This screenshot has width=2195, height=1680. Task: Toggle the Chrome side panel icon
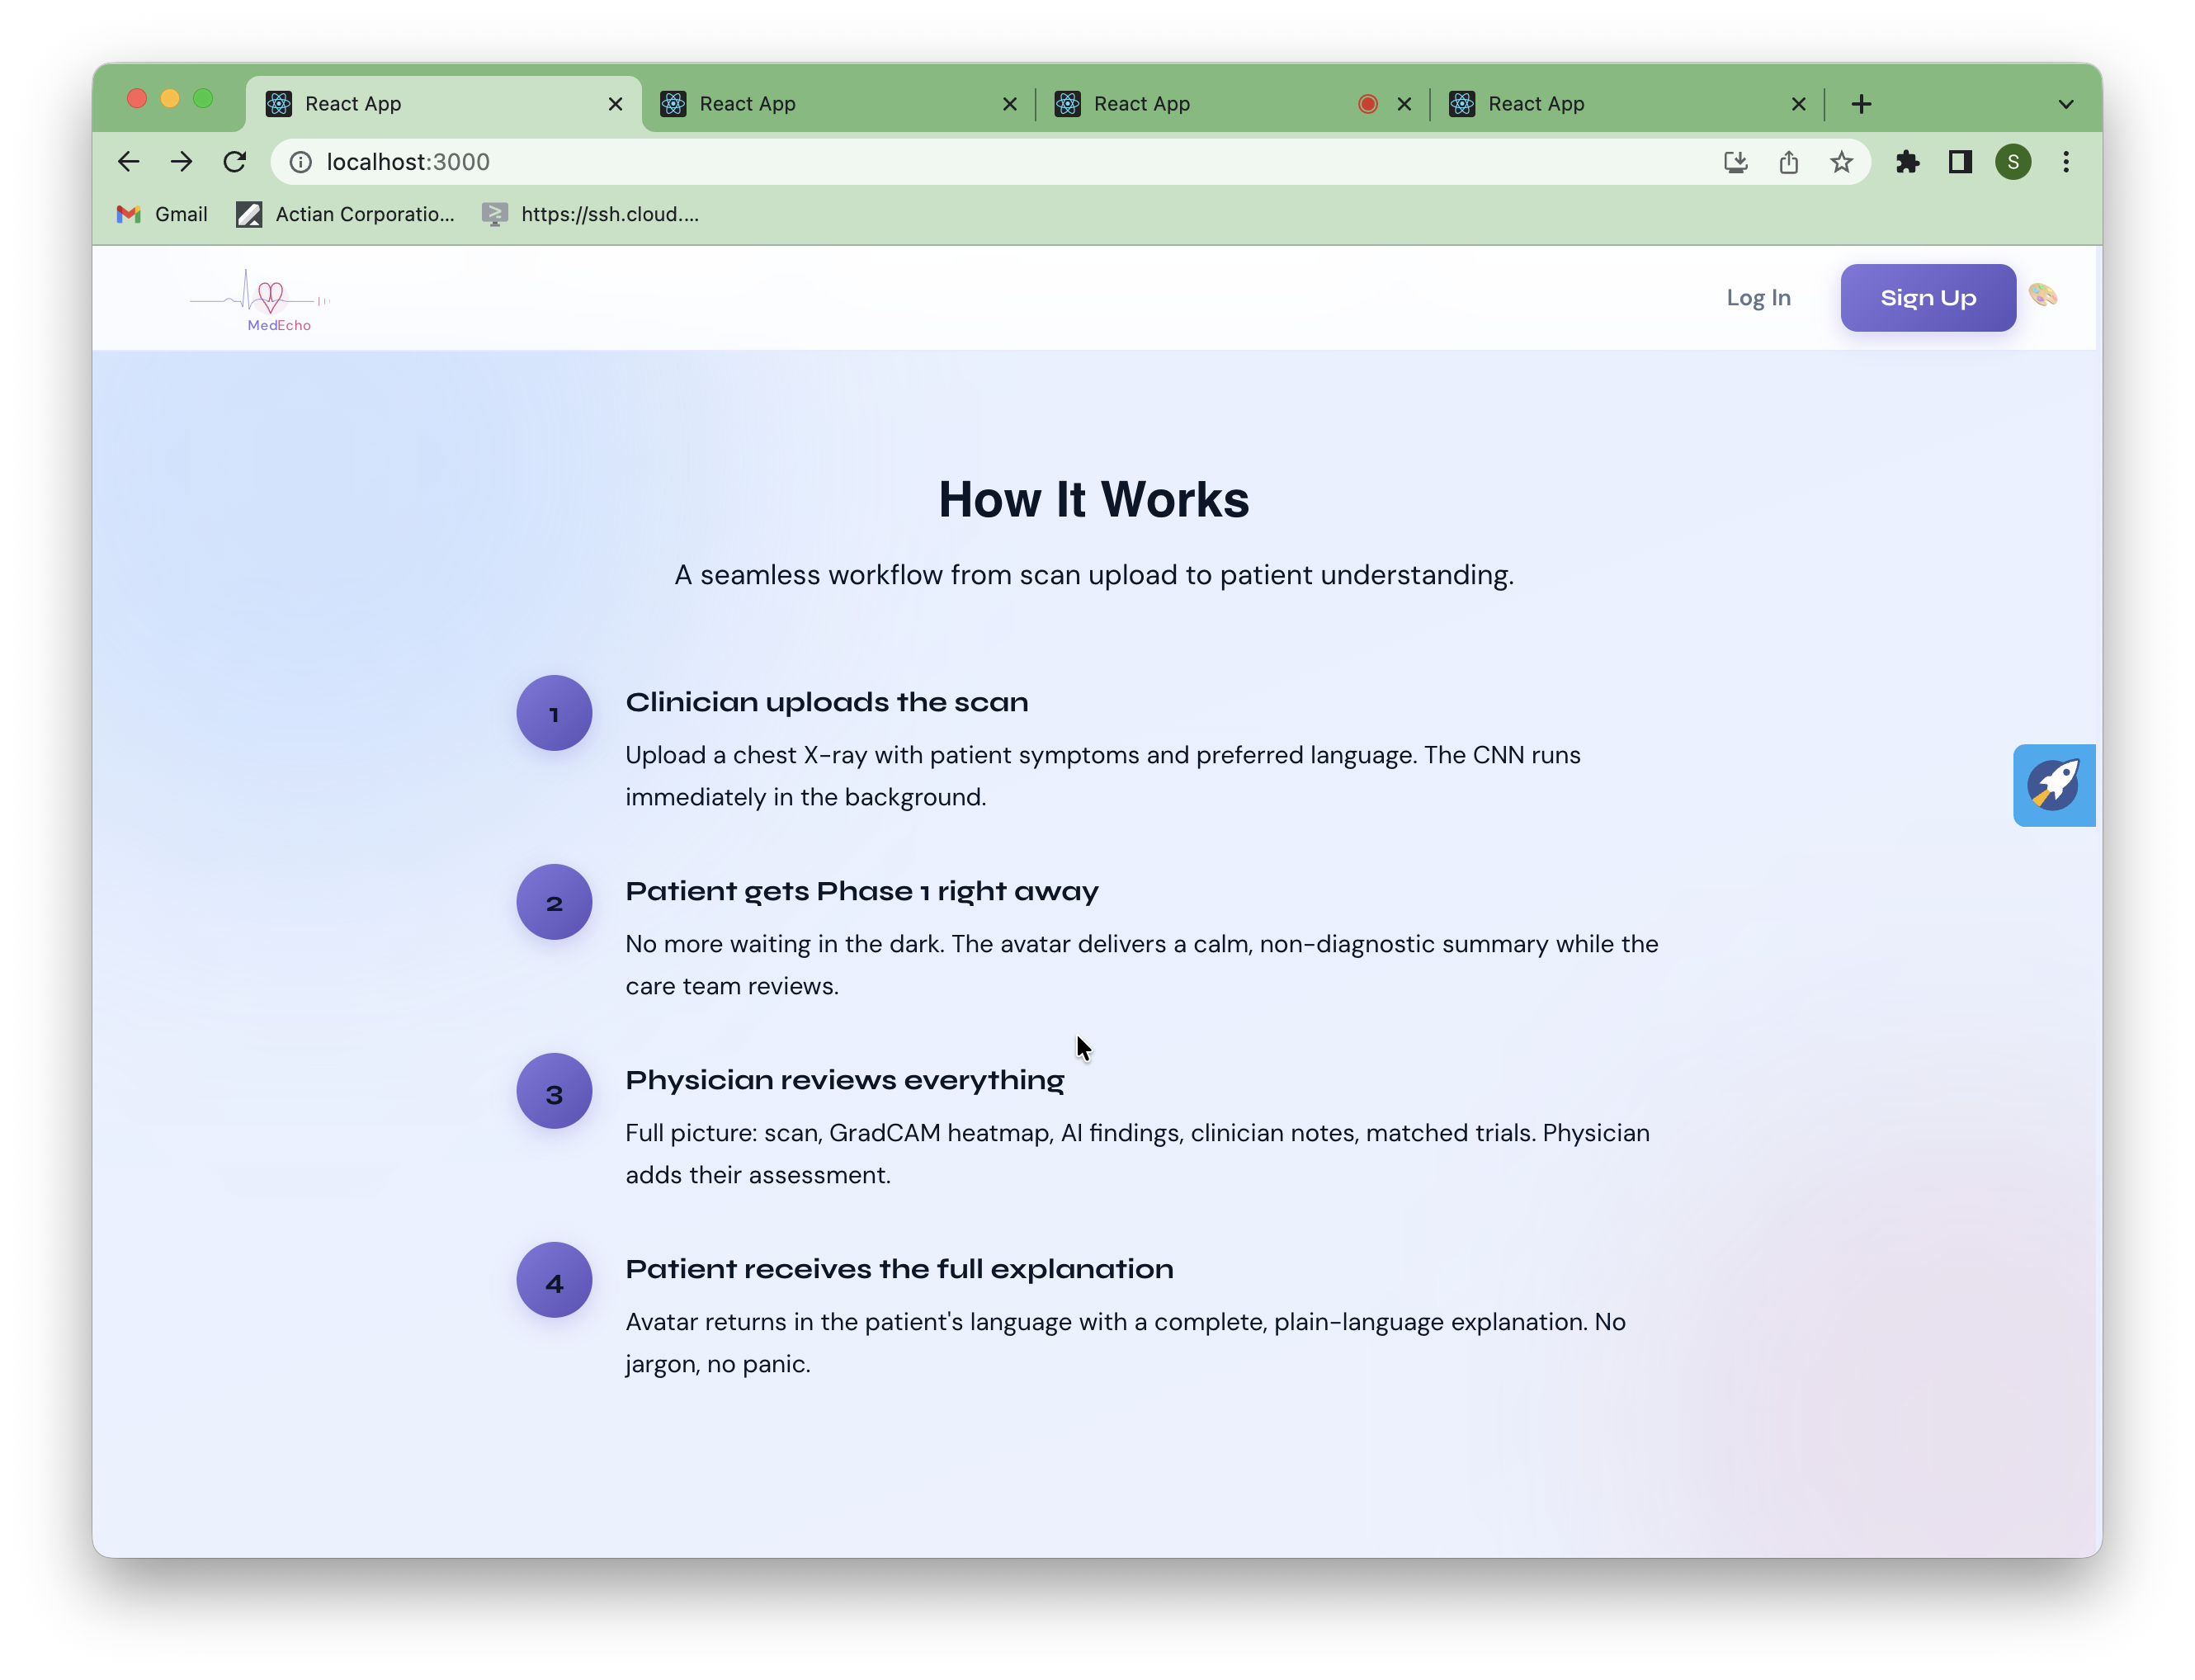1960,162
